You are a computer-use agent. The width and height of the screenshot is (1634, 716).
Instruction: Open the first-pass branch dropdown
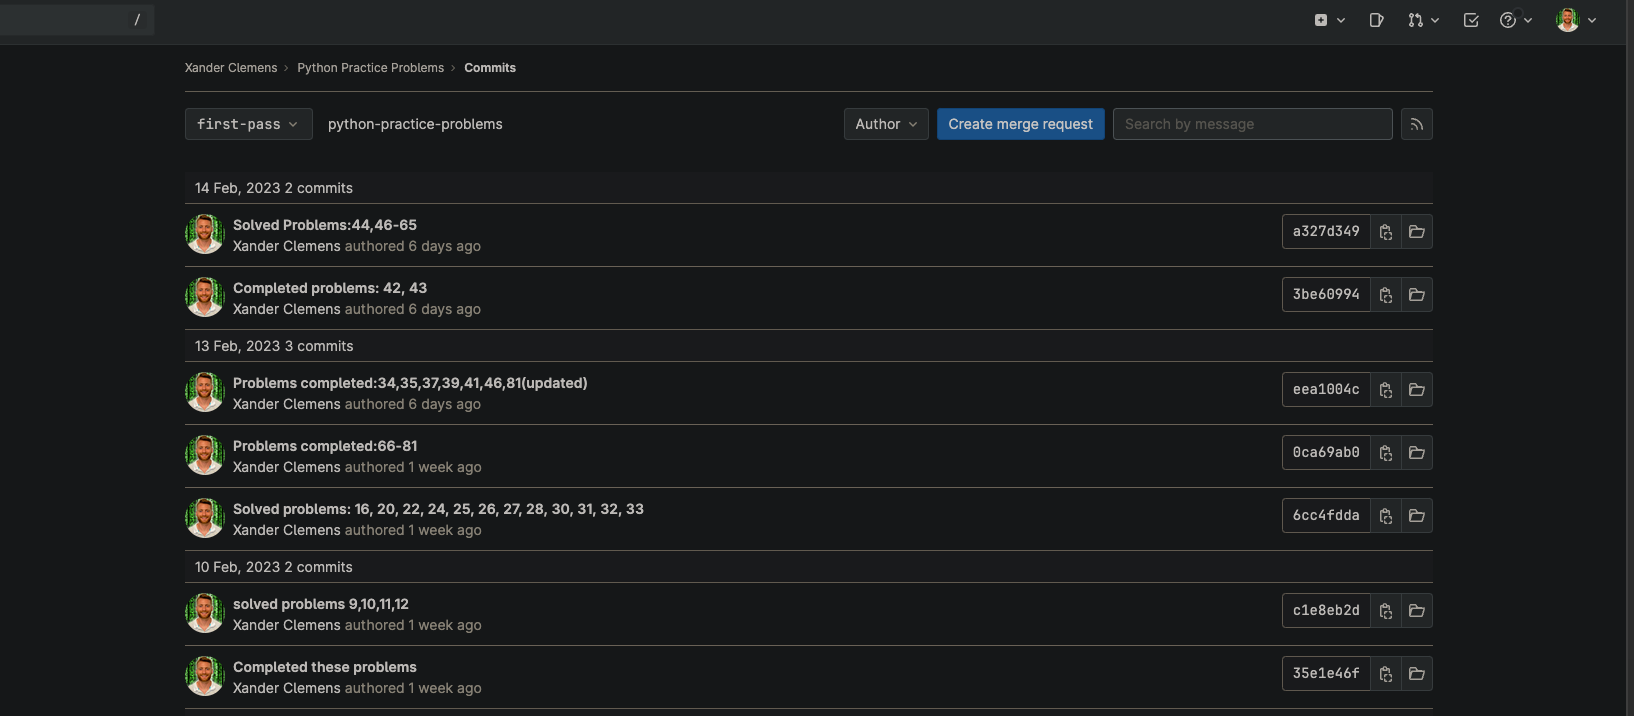249,124
